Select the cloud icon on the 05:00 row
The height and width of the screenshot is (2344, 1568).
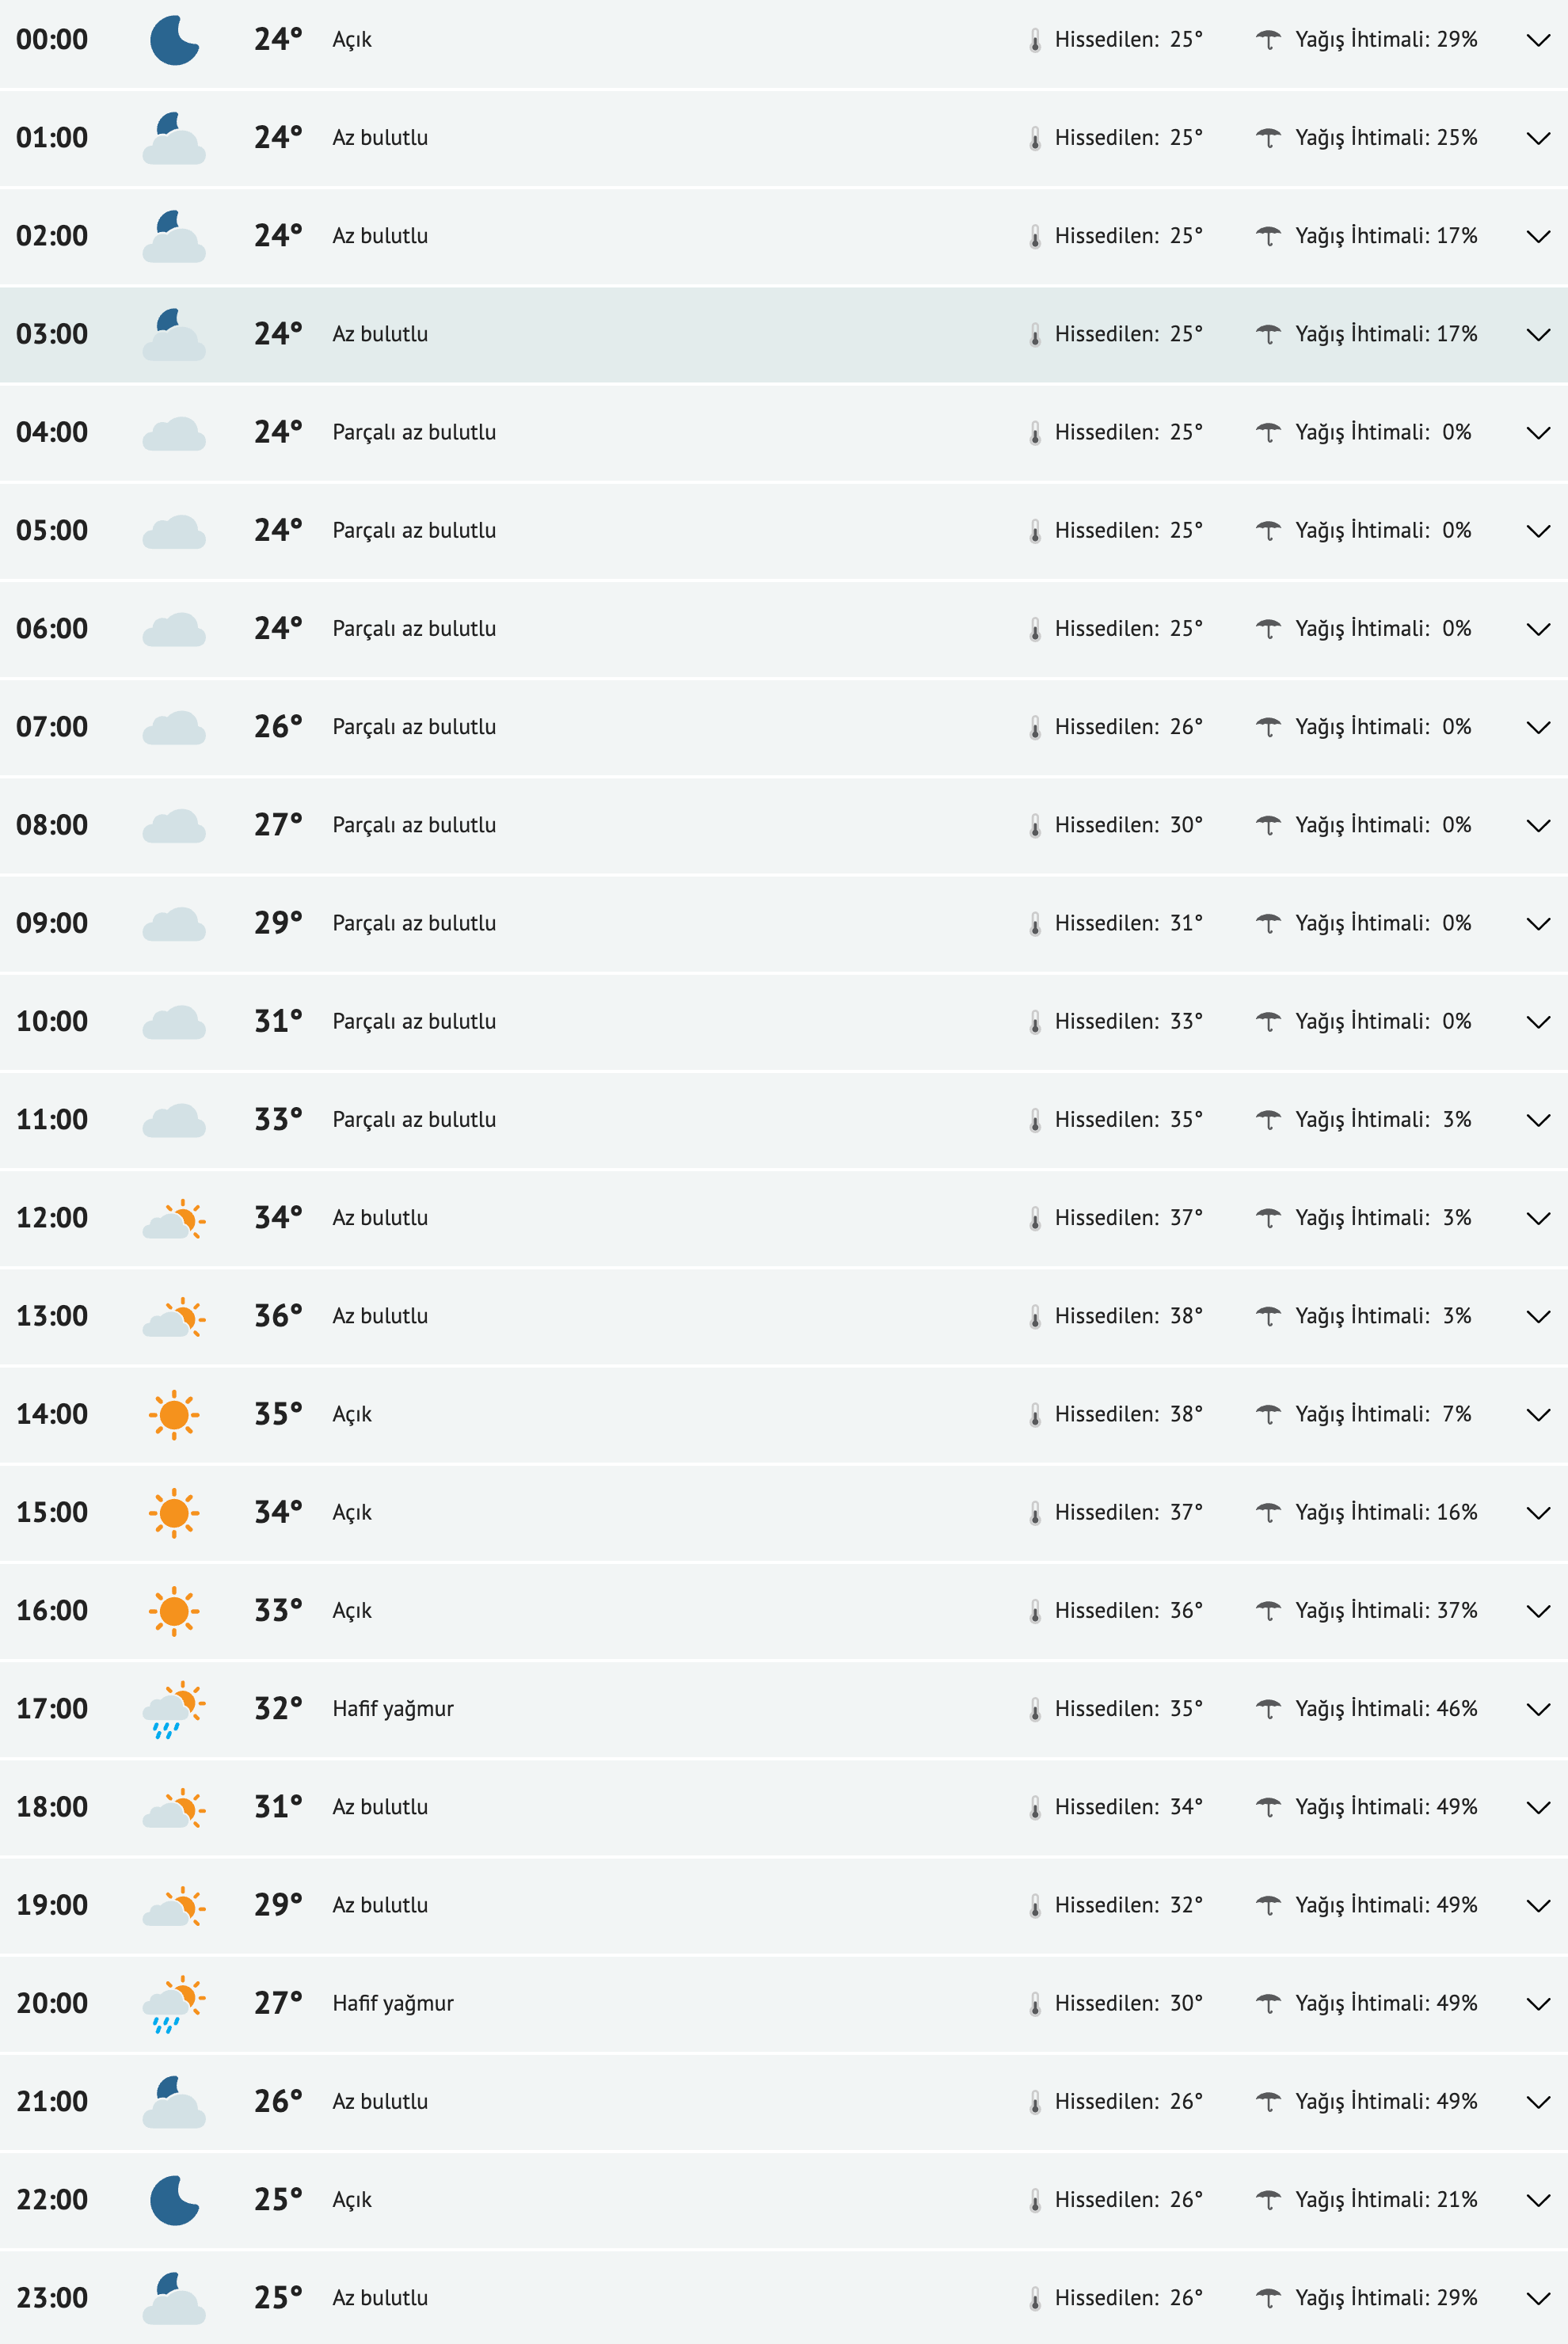coord(174,530)
